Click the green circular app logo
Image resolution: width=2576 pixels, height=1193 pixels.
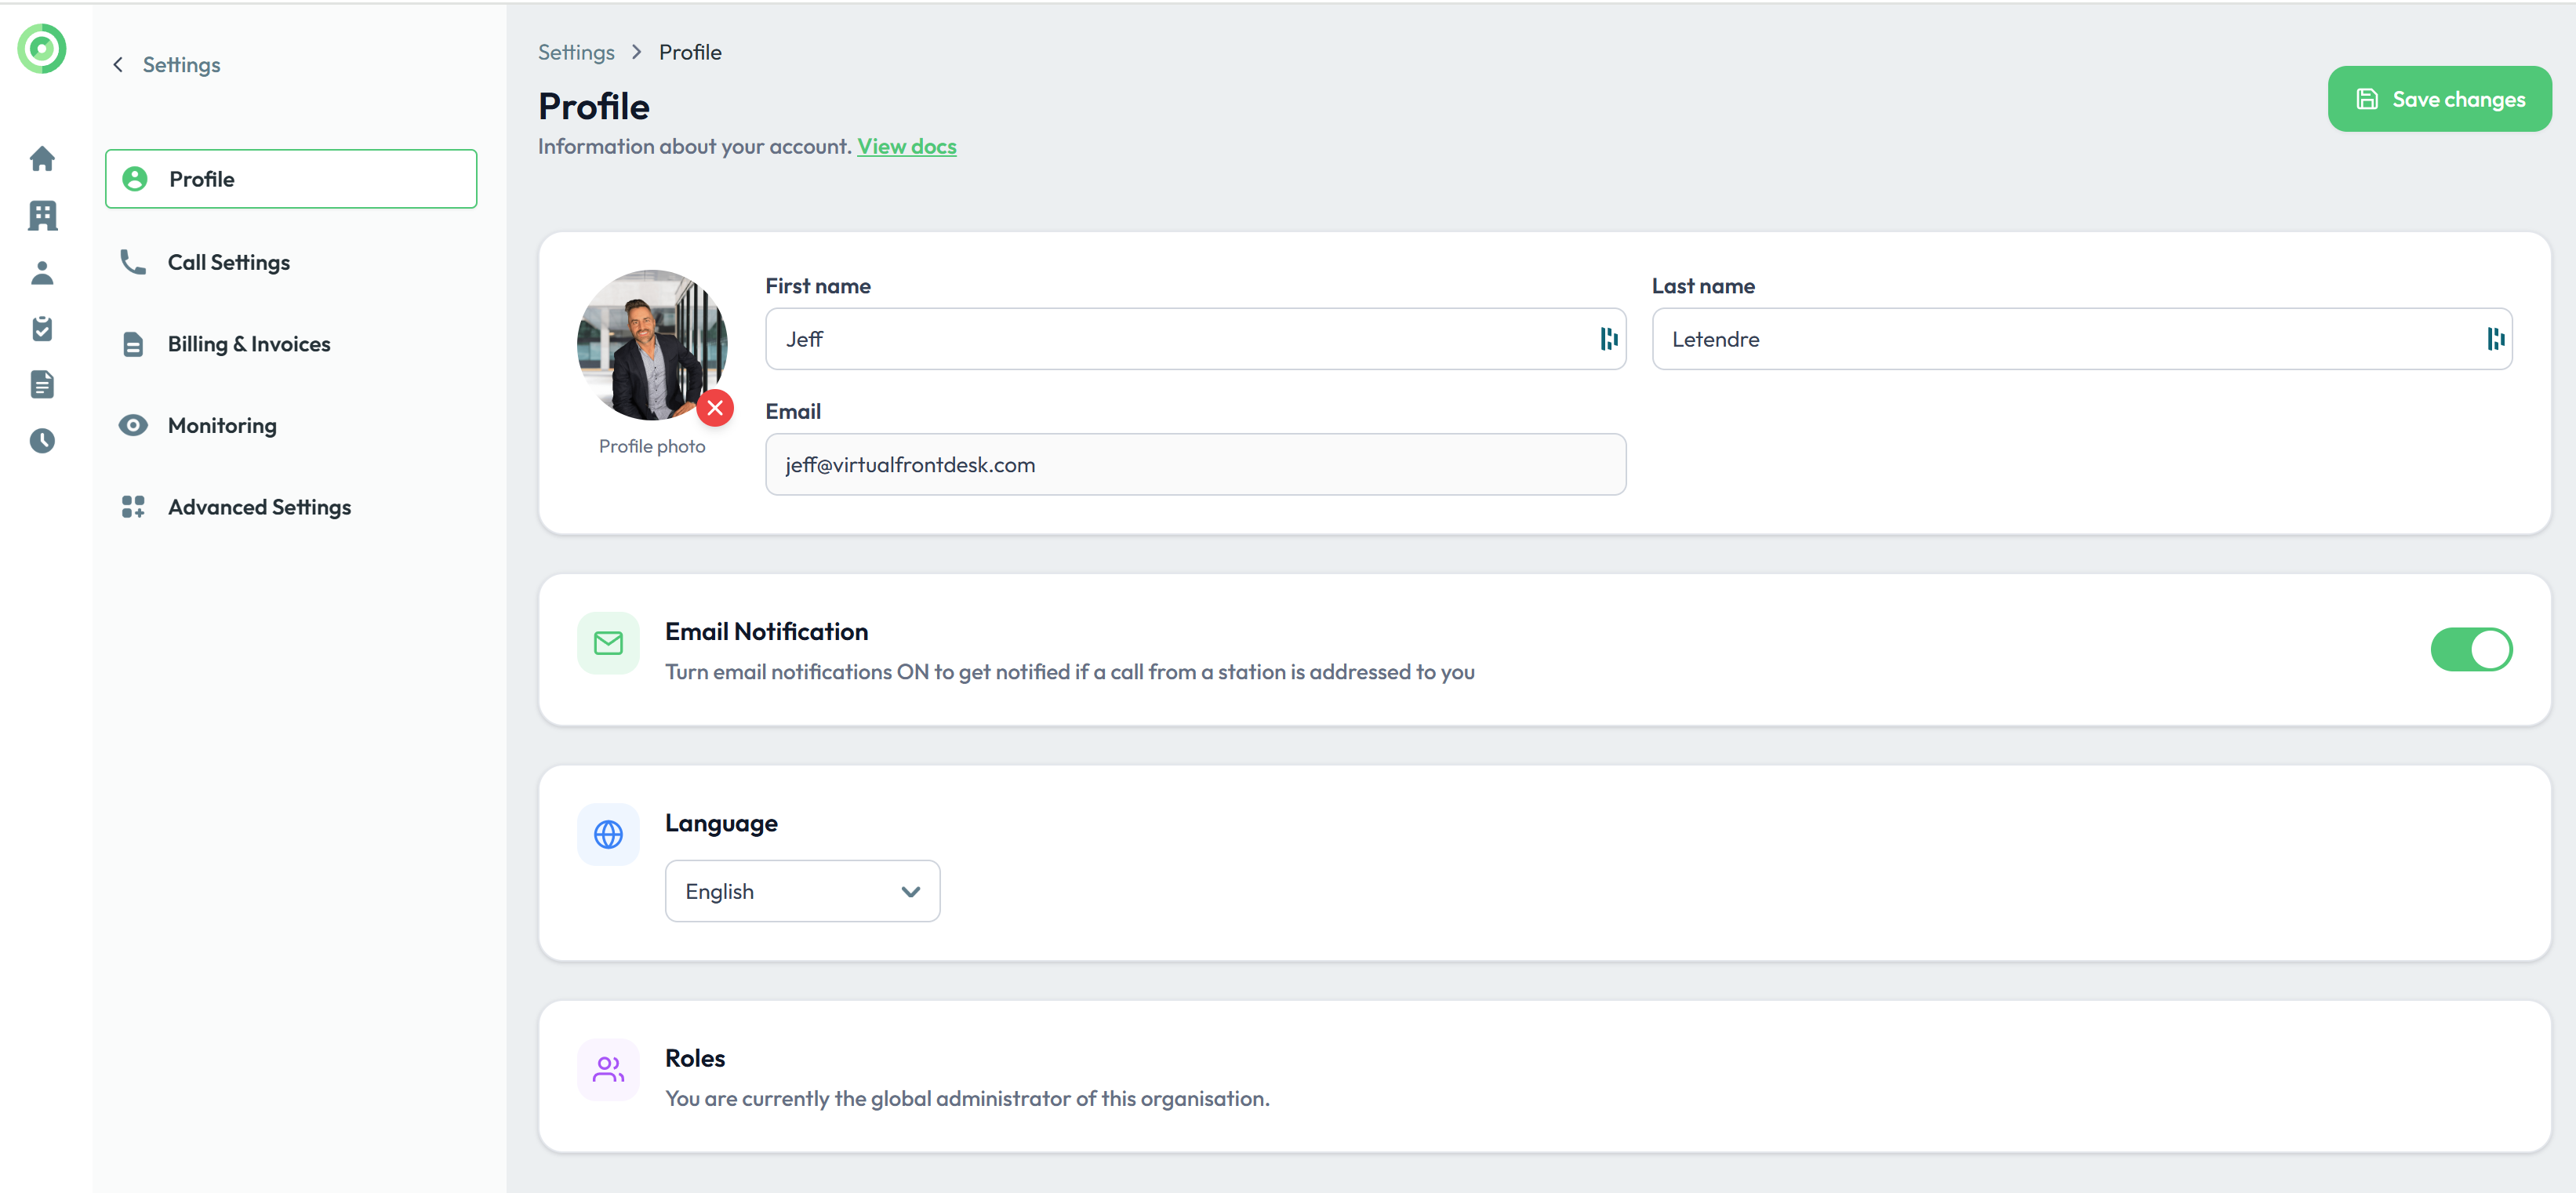(42, 48)
